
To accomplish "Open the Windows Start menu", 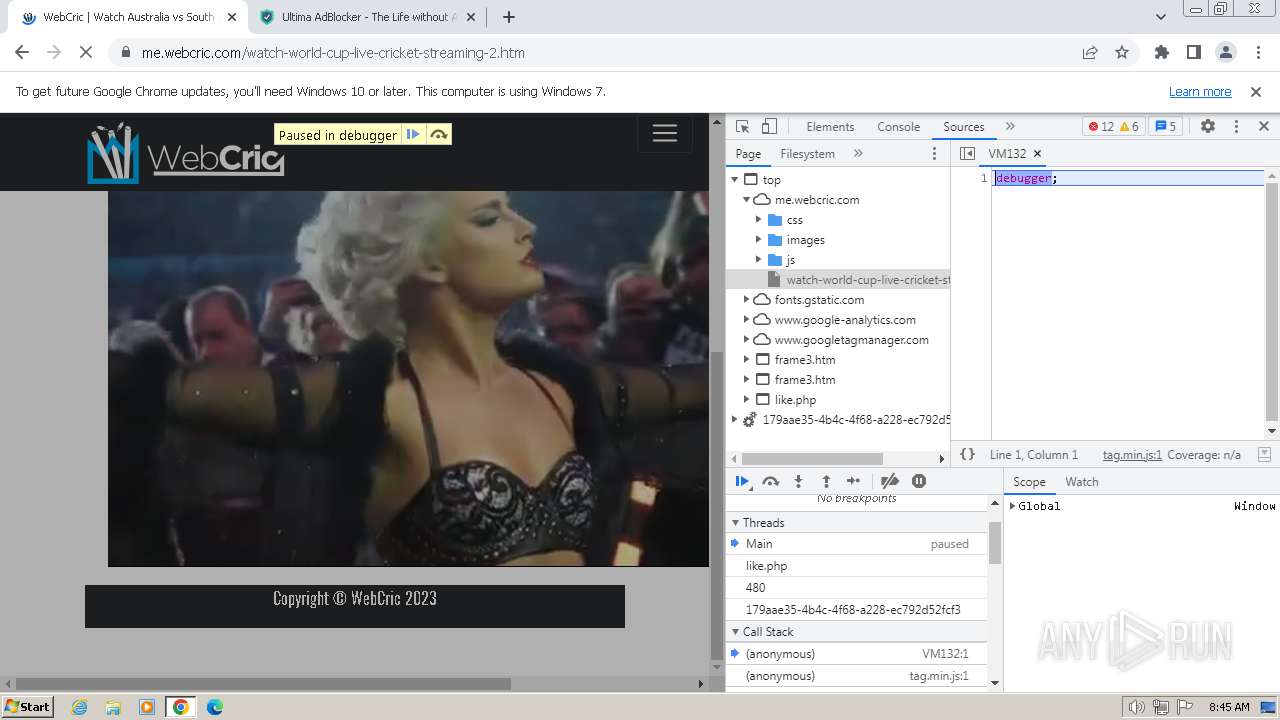I will tap(28, 707).
